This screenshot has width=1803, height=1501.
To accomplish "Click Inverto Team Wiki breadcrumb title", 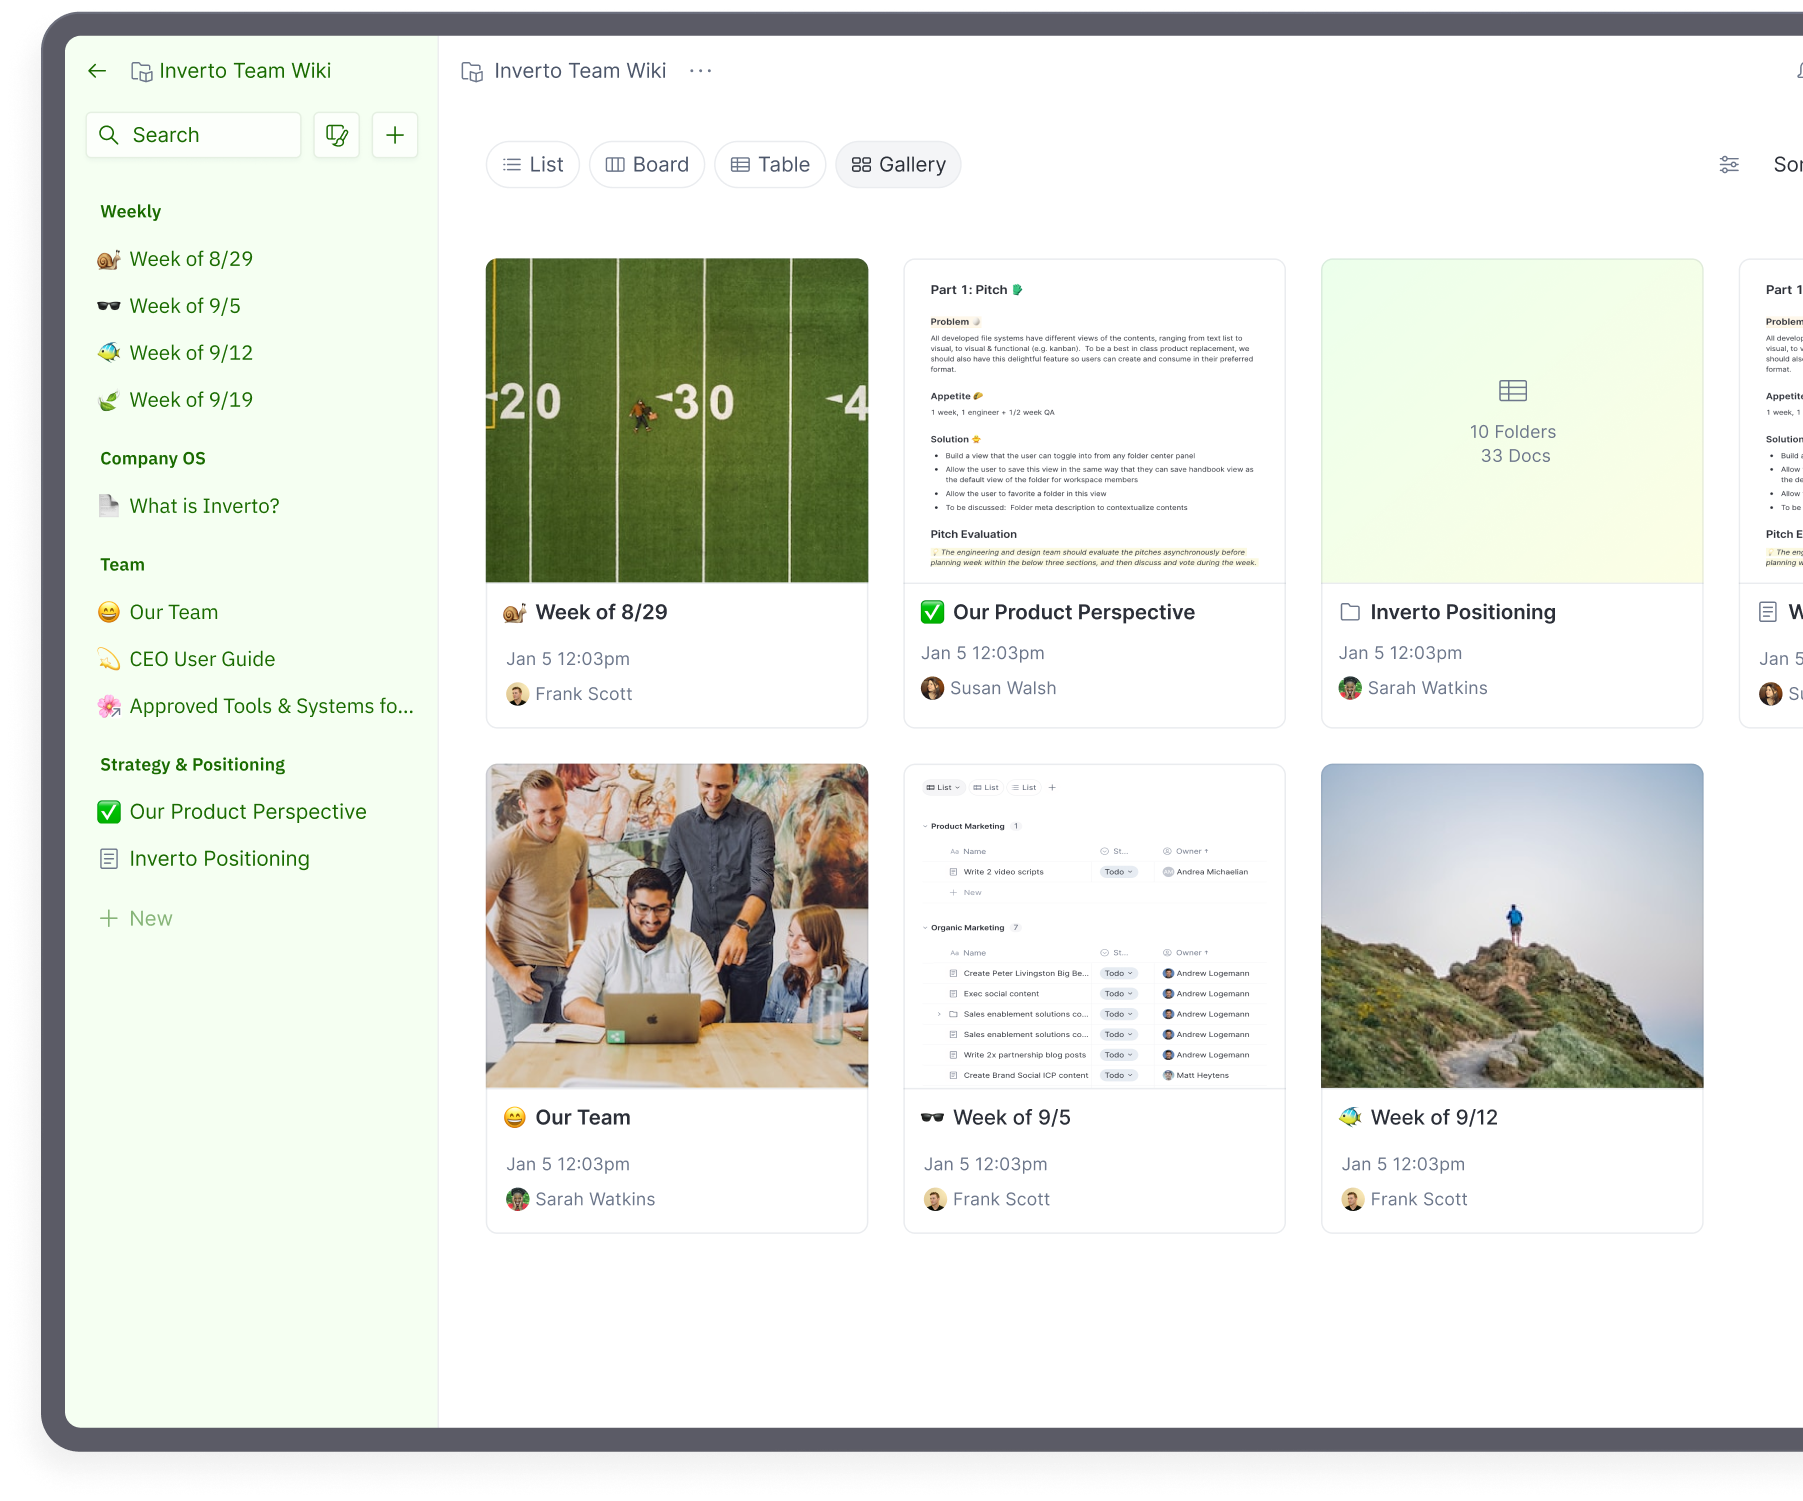I will [580, 71].
